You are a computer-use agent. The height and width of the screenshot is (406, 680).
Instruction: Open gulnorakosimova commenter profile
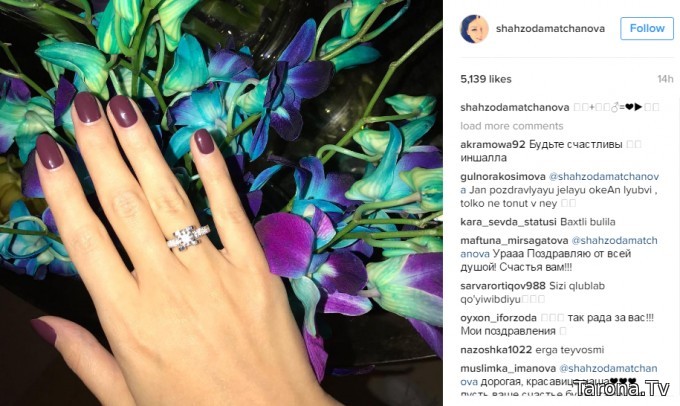(503, 177)
